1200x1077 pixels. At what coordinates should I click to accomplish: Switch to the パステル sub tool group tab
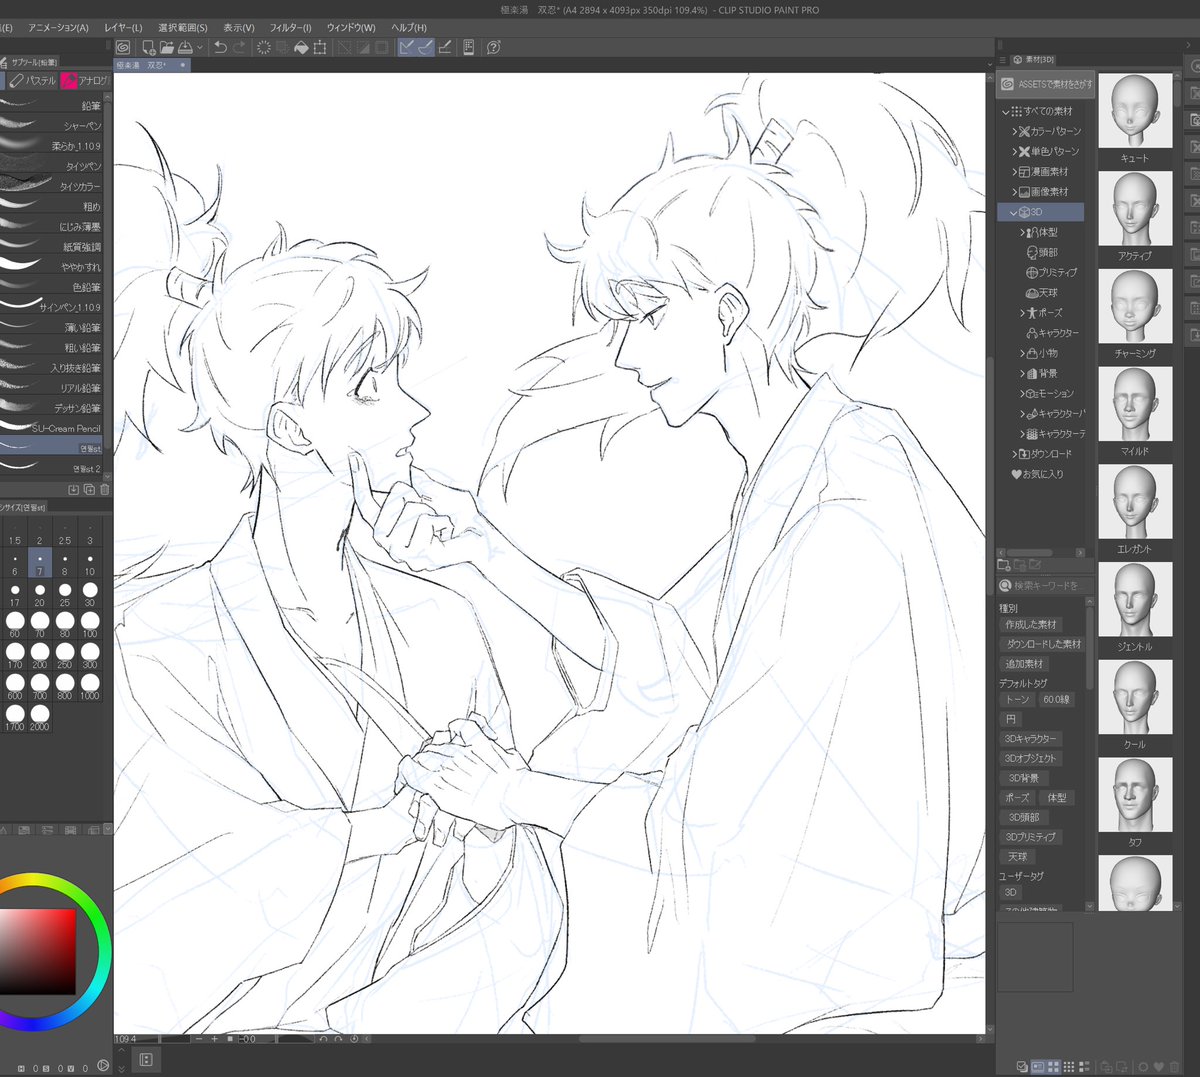click(34, 80)
